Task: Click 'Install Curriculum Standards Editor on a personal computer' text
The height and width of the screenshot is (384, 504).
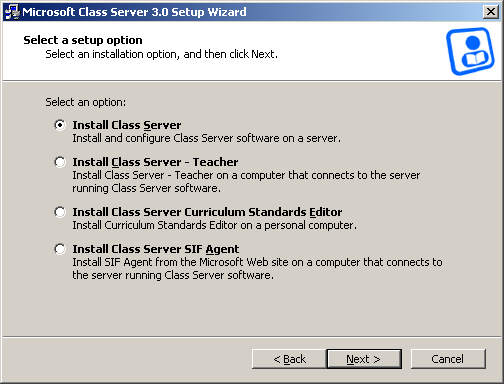Action: tap(215, 225)
